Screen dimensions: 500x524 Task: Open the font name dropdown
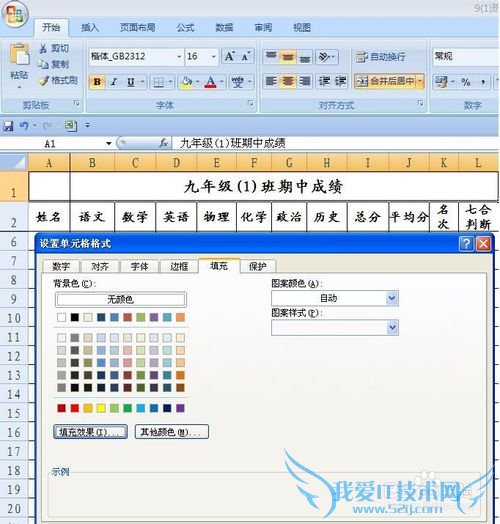(x=179, y=56)
